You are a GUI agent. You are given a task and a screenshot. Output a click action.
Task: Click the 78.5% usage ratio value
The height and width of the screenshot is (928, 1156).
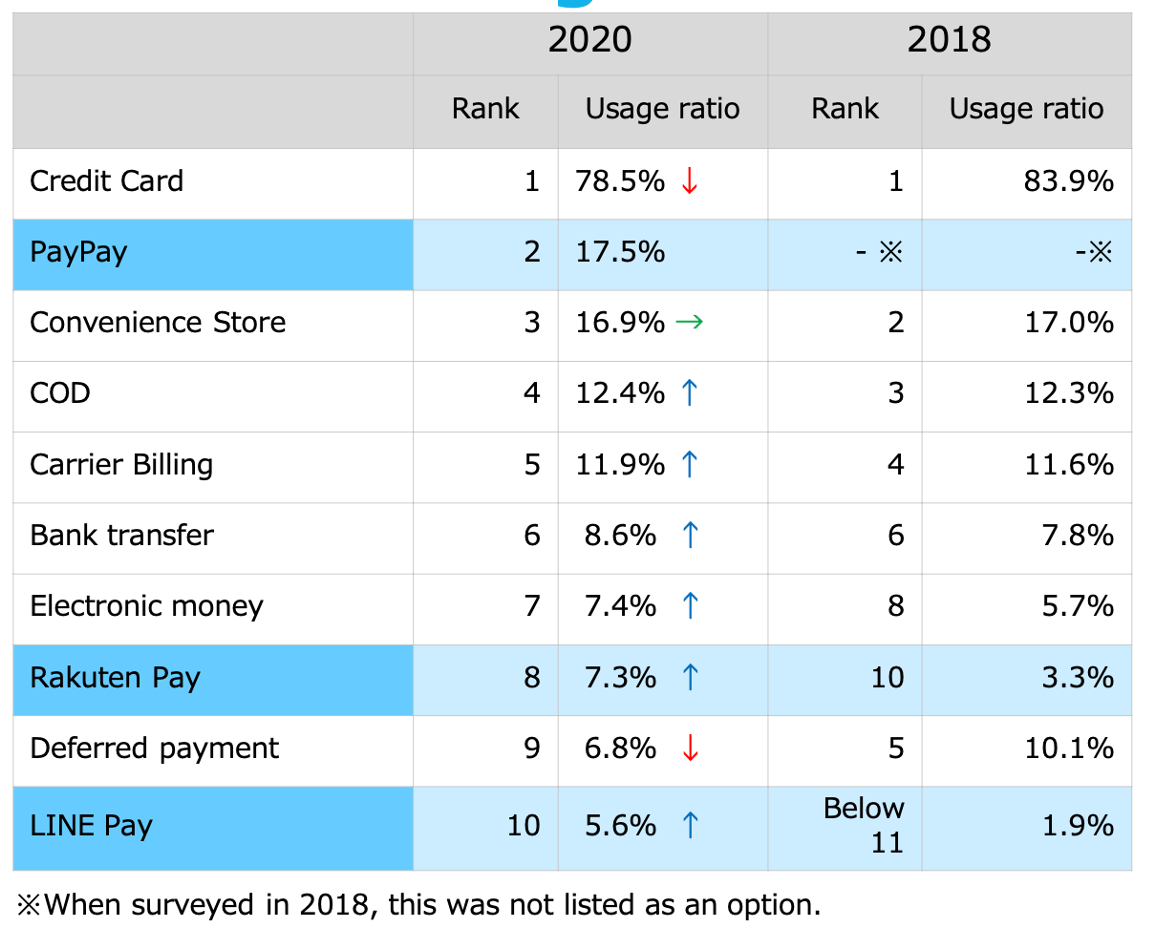click(620, 181)
